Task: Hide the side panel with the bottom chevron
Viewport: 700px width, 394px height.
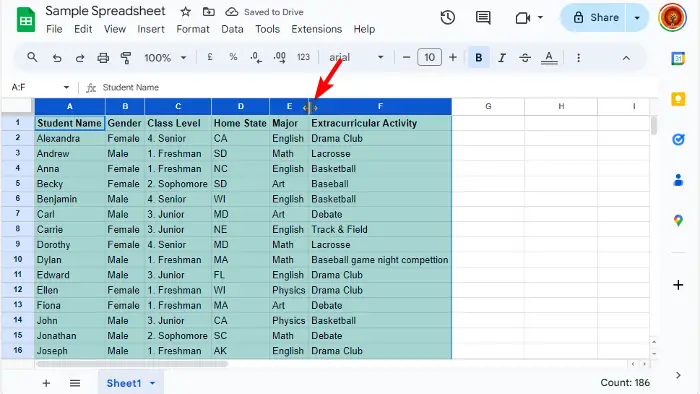Action: (678, 375)
